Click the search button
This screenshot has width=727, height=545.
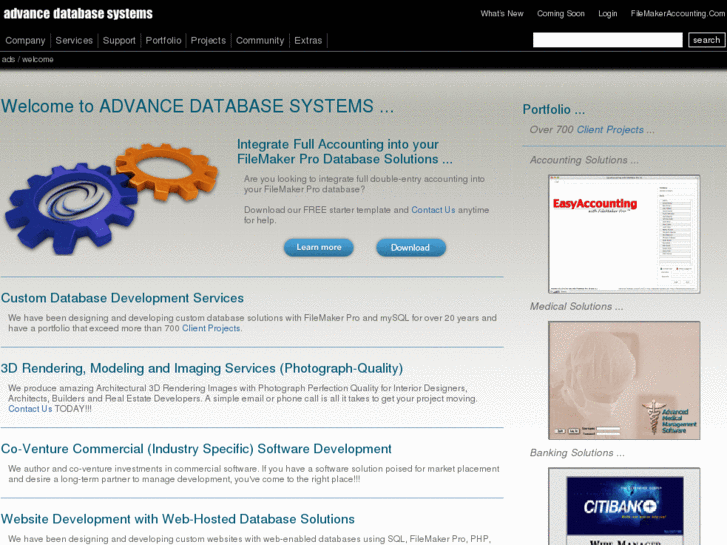point(707,40)
